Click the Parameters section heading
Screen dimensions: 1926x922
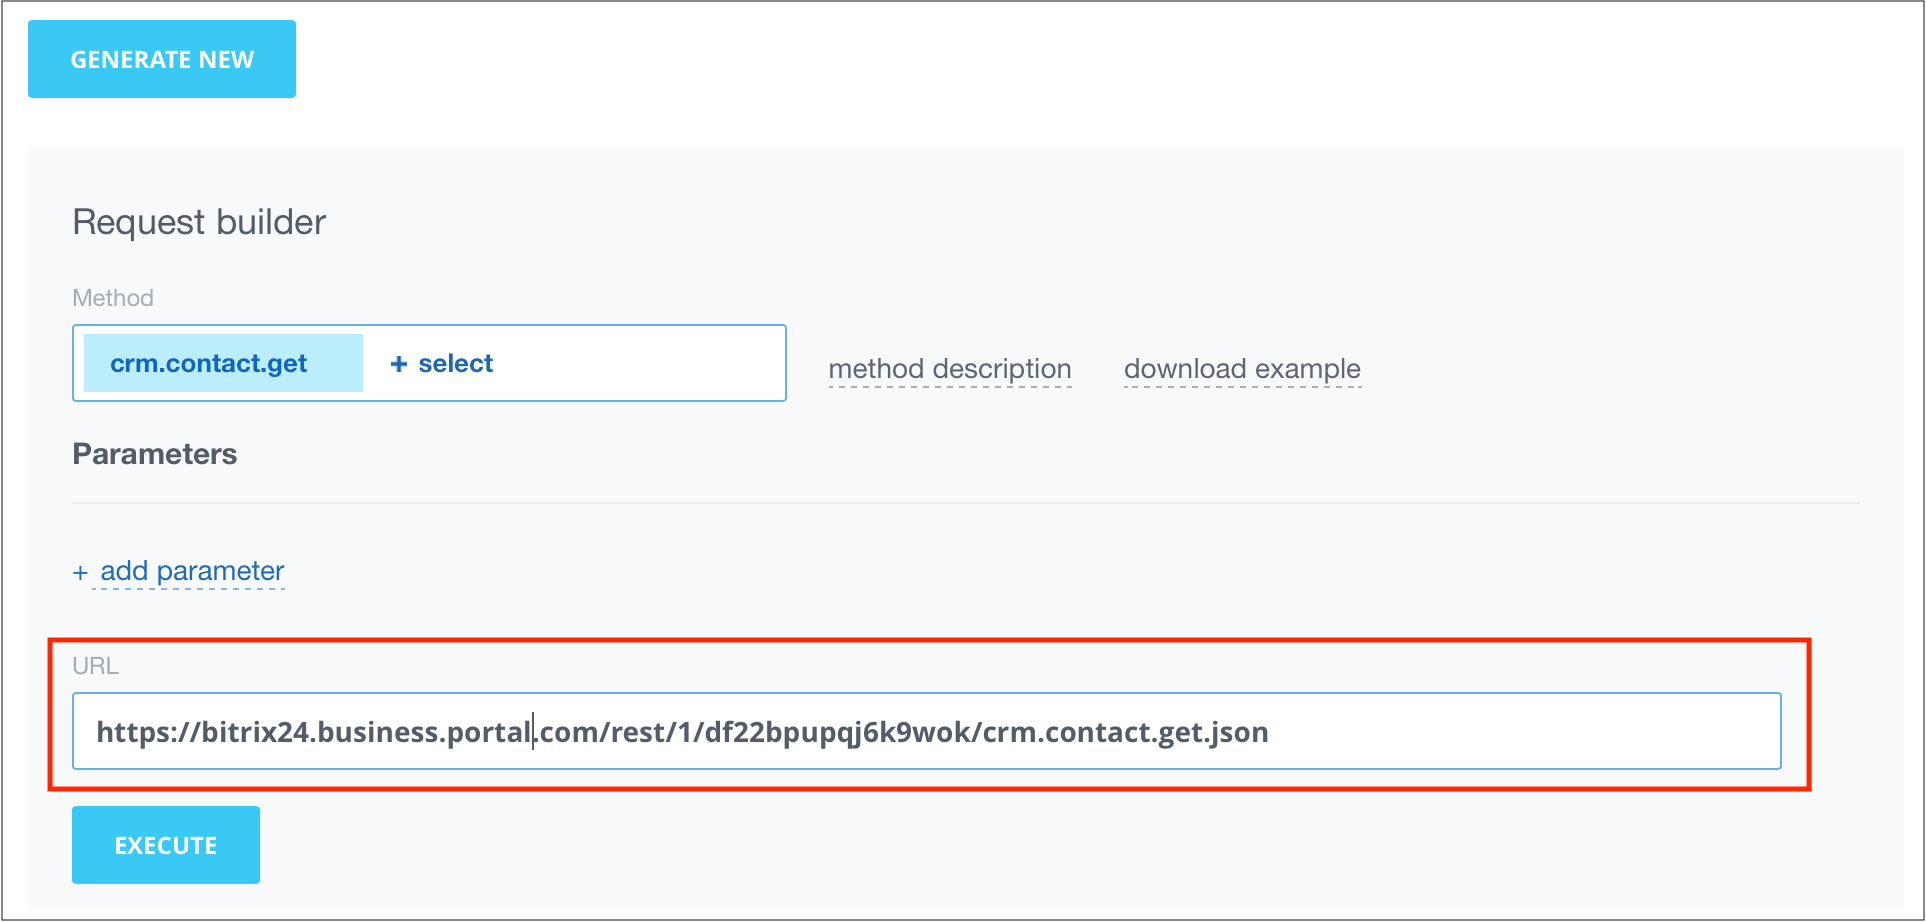(154, 454)
